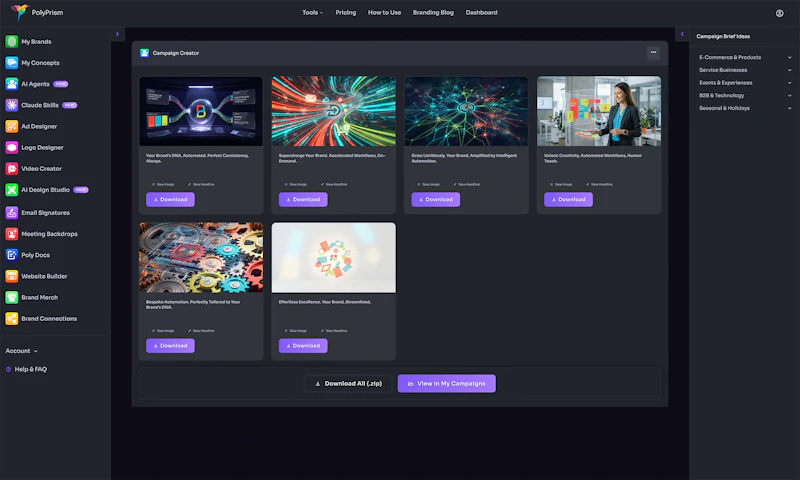This screenshot has height=480, width=800.
Task: Generate New Image for 'Your Brand's DNA' card
Action: tap(163, 184)
